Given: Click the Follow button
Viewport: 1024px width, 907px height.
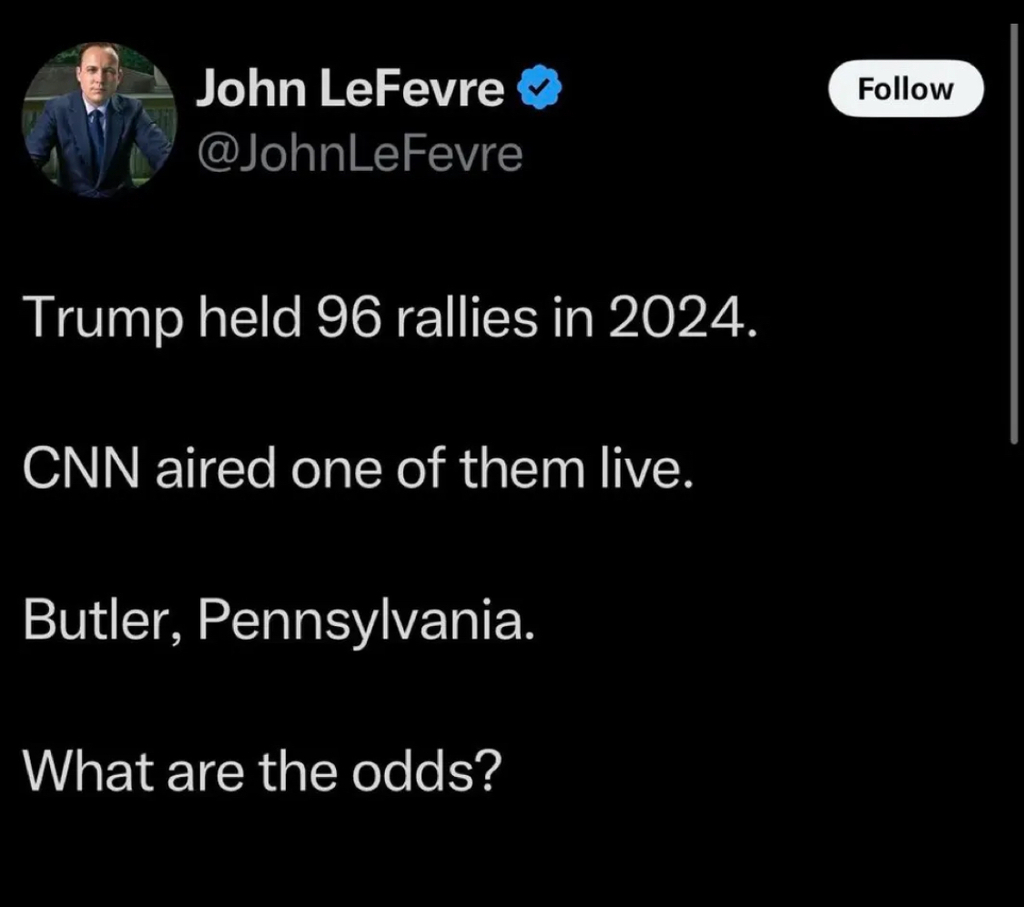Looking at the screenshot, I should (907, 89).
